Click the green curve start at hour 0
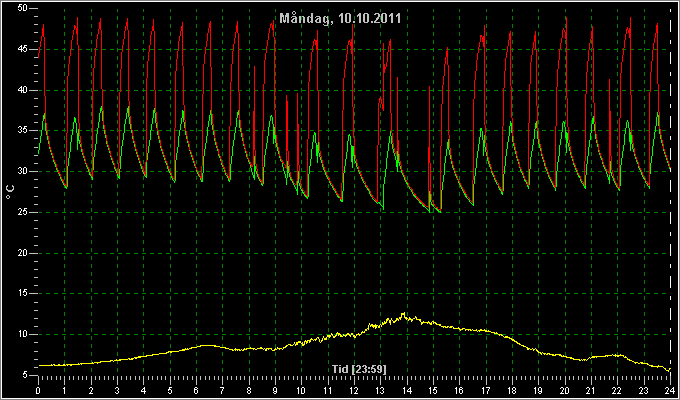This screenshot has width=680, height=400. point(39,153)
